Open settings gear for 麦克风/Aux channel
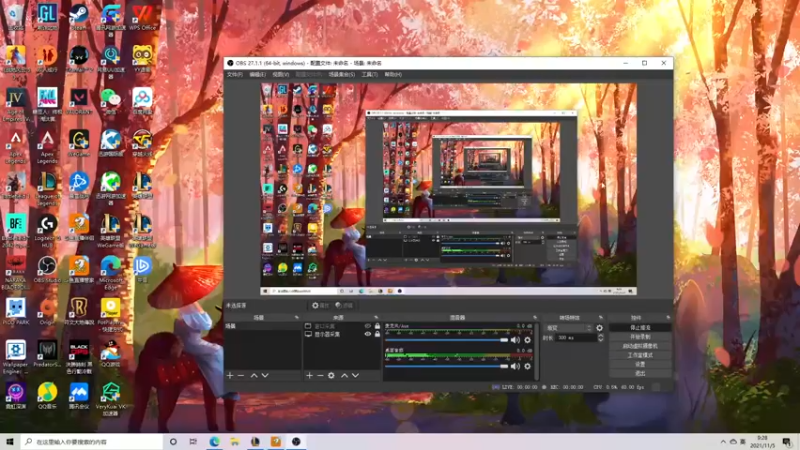This screenshot has width=800, height=450. tap(528, 340)
